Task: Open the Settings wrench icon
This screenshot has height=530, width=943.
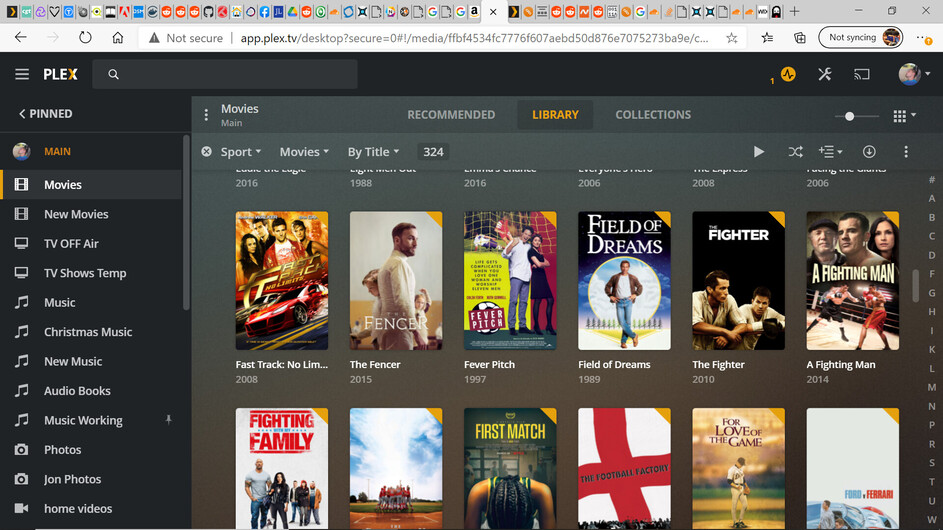Action: 825,74
